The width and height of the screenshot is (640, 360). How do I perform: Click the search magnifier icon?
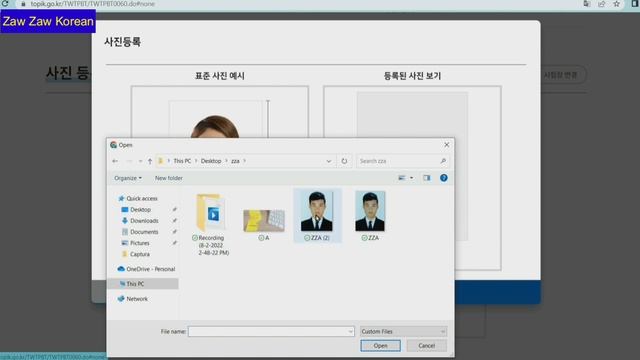click(443, 161)
